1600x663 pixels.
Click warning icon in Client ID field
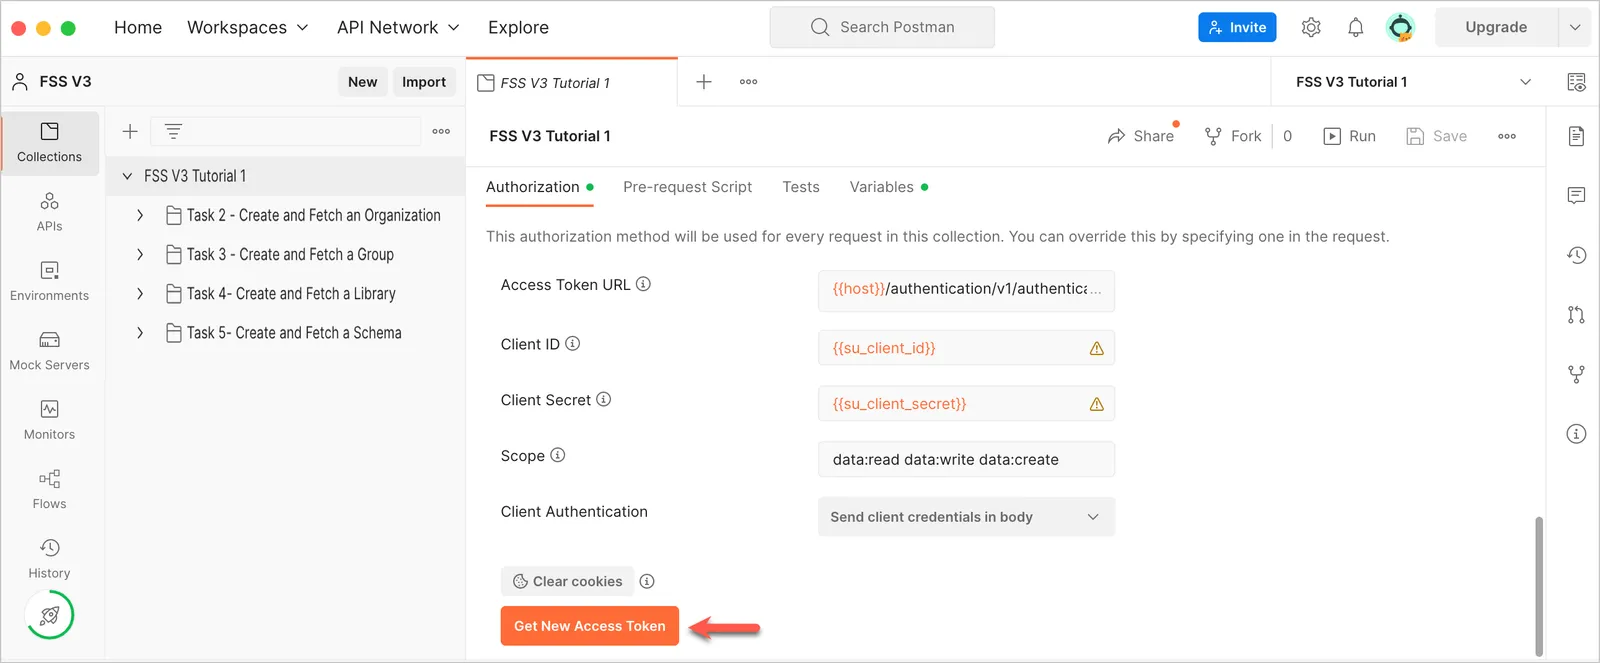click(x=1096, y=348)
